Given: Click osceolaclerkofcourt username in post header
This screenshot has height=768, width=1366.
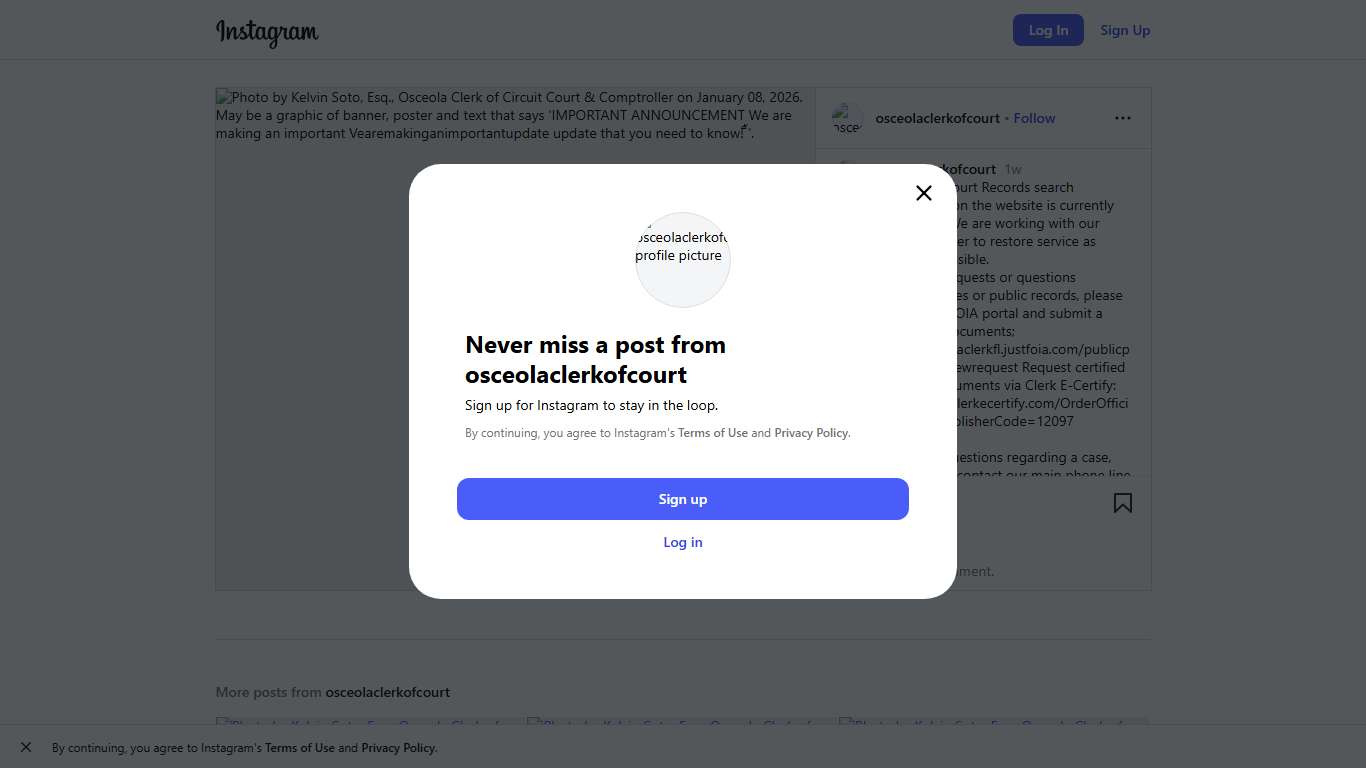Looking at the screenshot, I should click(x=937, y=118).
